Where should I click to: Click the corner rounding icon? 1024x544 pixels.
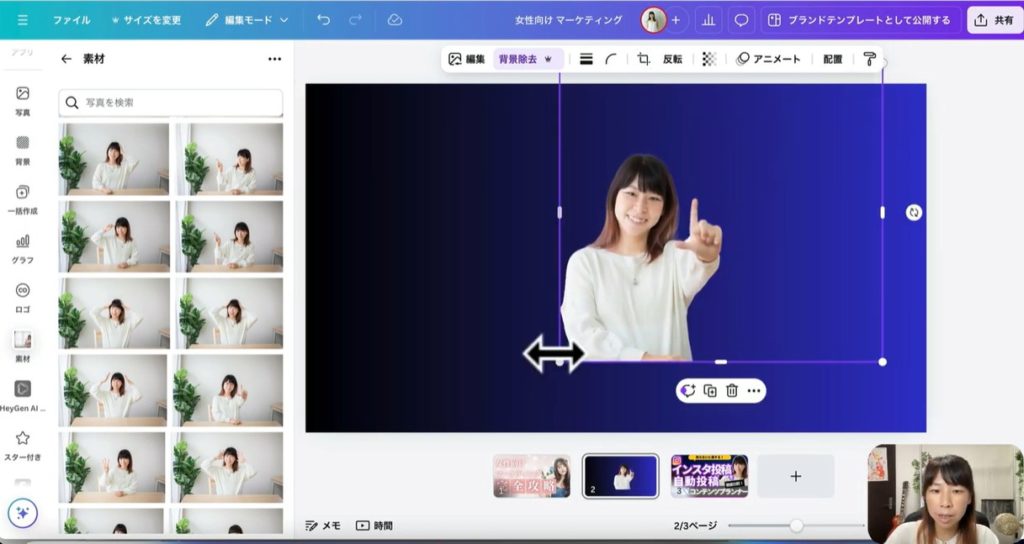tap(611, 59)
